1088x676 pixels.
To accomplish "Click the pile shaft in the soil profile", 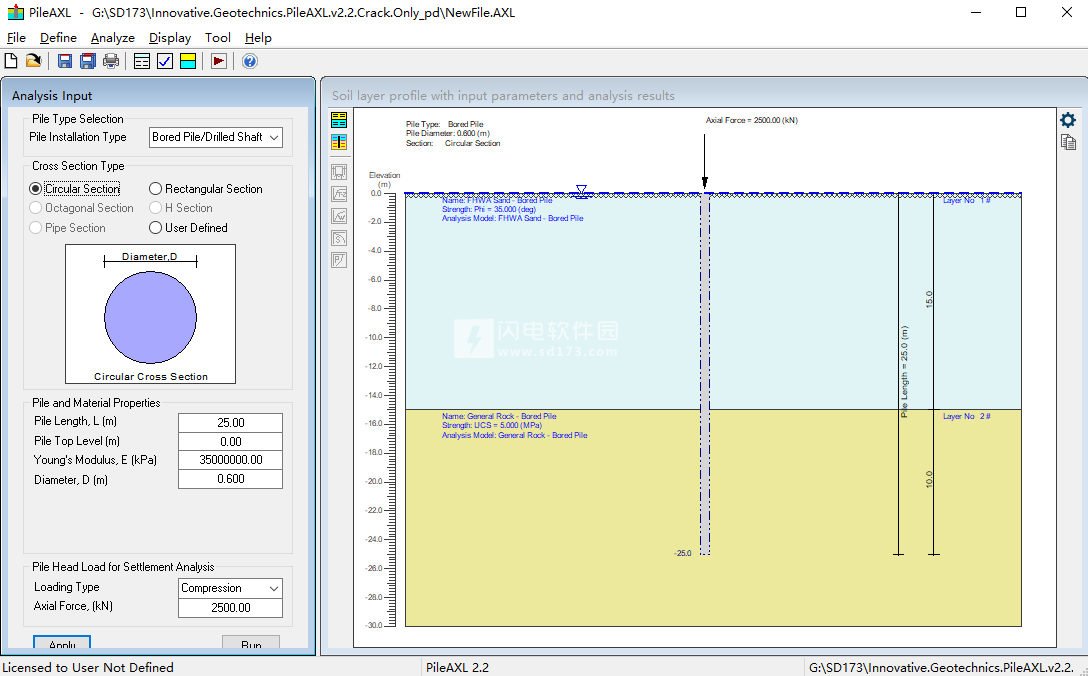I will click(705, 373).
